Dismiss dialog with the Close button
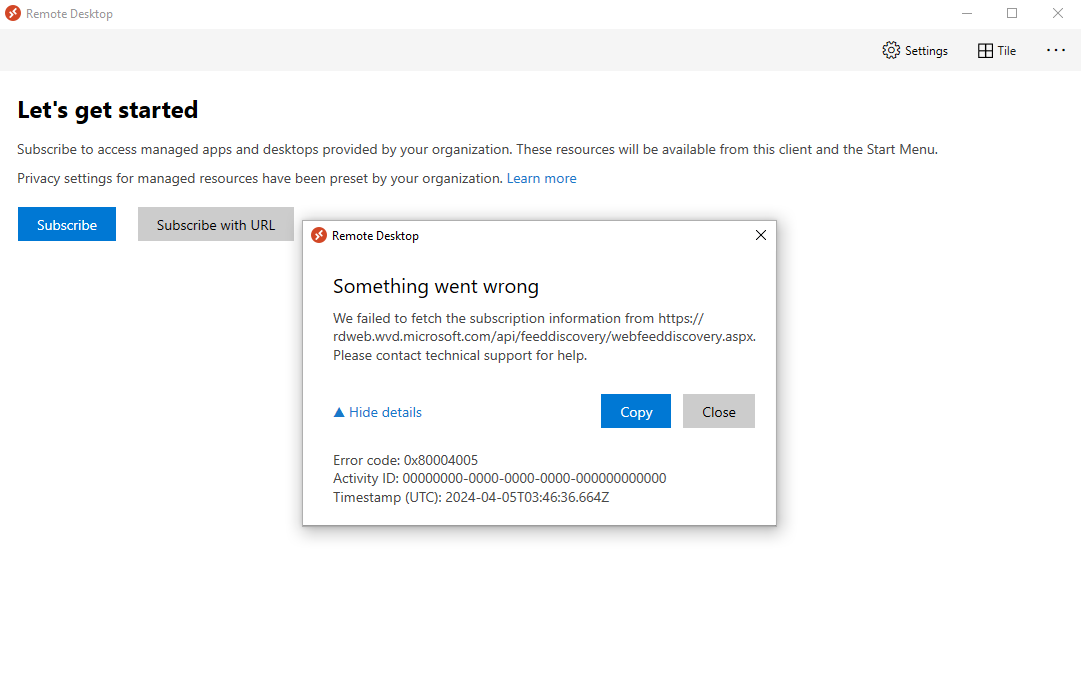This screenshot has width=1081, height=689. 718,411
